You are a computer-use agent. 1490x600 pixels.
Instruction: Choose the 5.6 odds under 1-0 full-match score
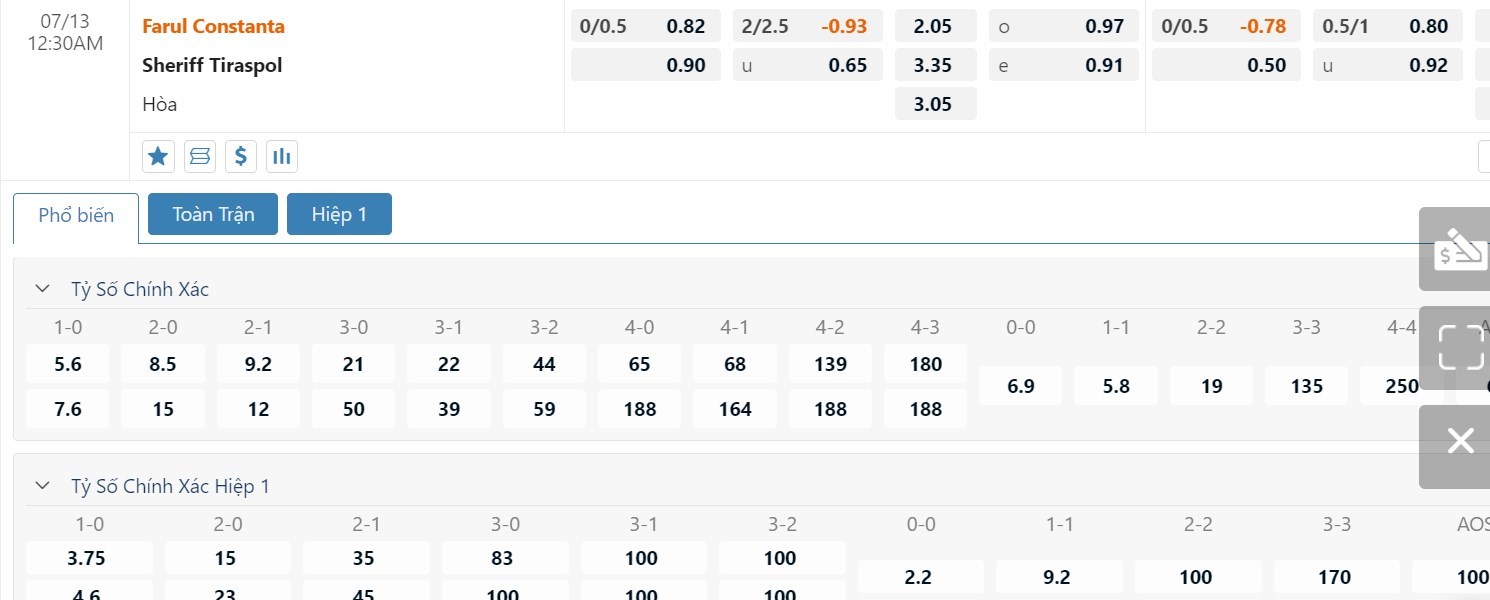[x=68, y=364]
